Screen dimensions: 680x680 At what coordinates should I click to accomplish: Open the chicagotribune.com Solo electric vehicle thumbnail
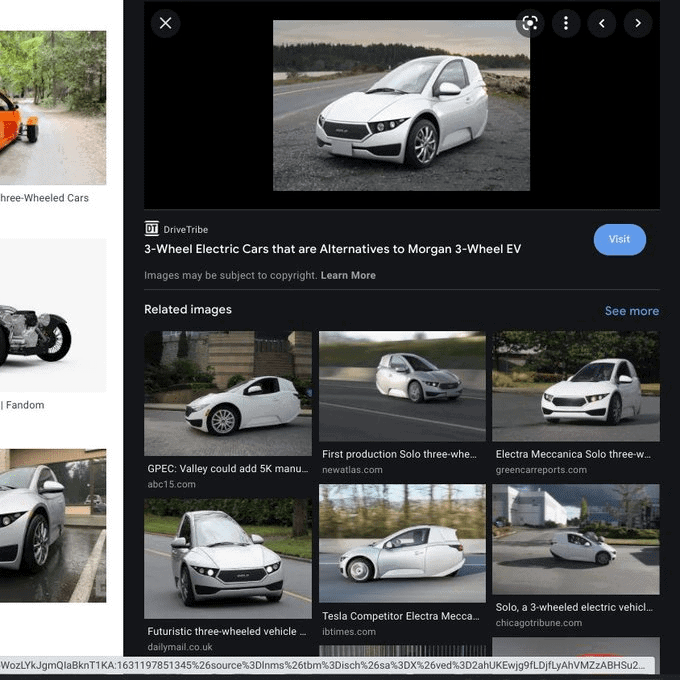click(575, 539)
